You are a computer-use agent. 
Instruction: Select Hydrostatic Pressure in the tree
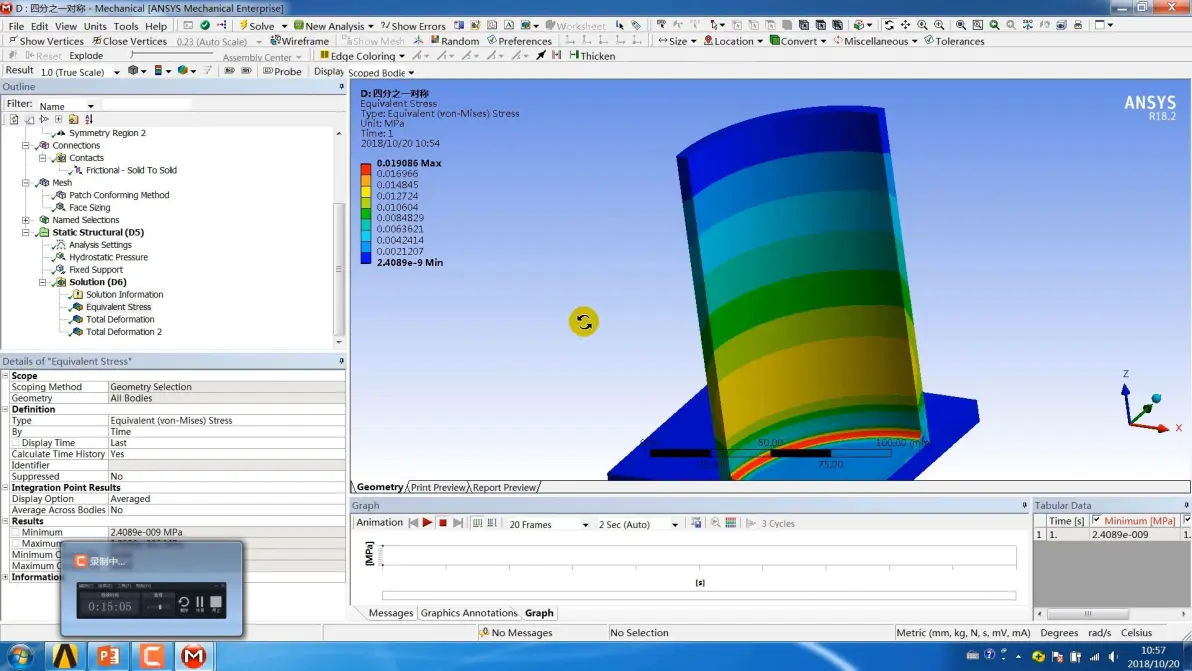(108, 257)
